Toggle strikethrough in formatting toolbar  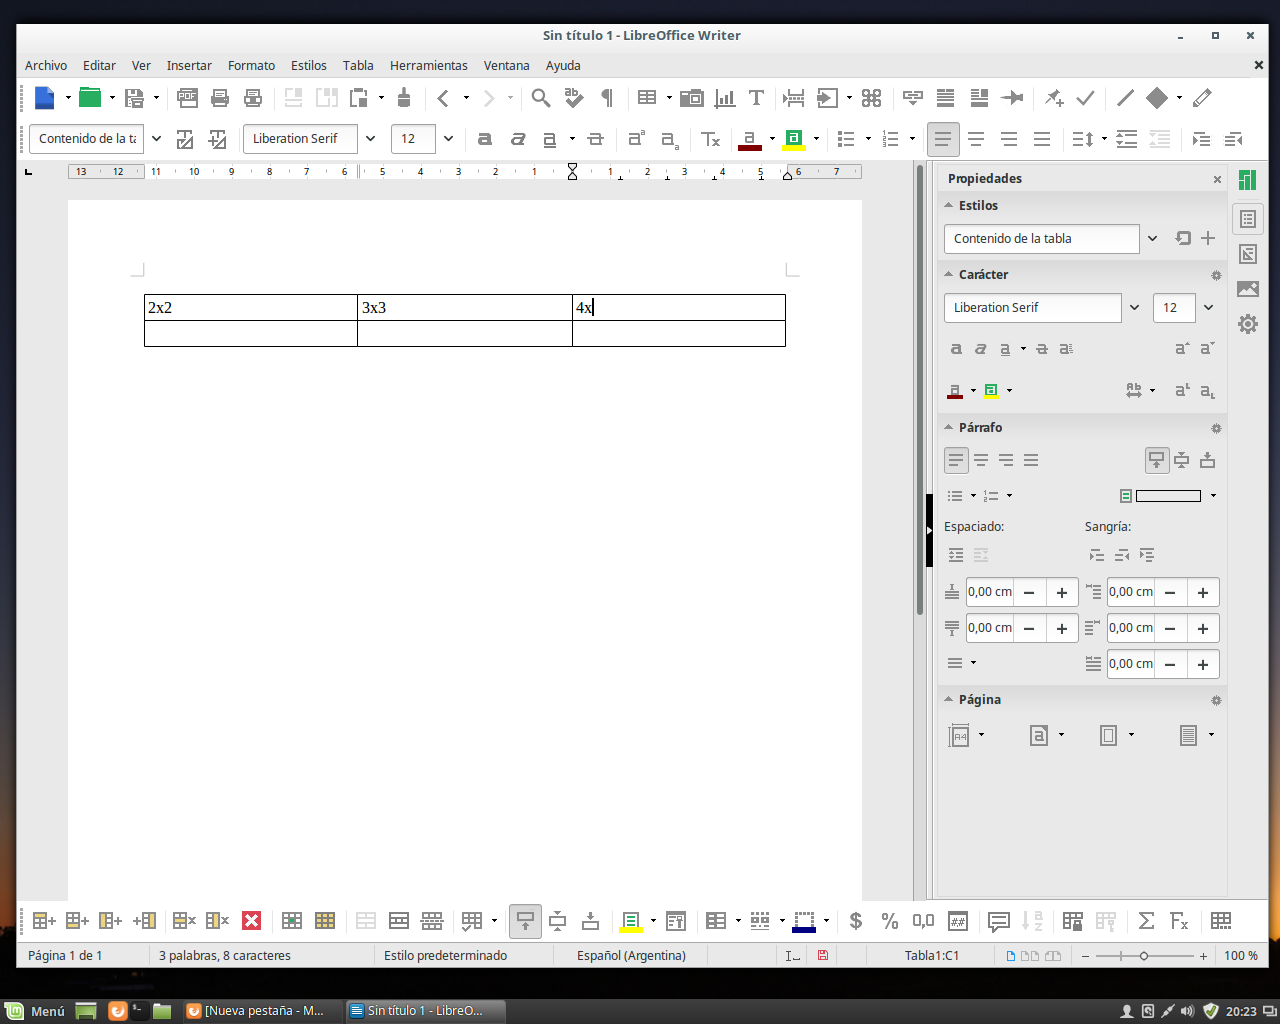click(596, 139)
